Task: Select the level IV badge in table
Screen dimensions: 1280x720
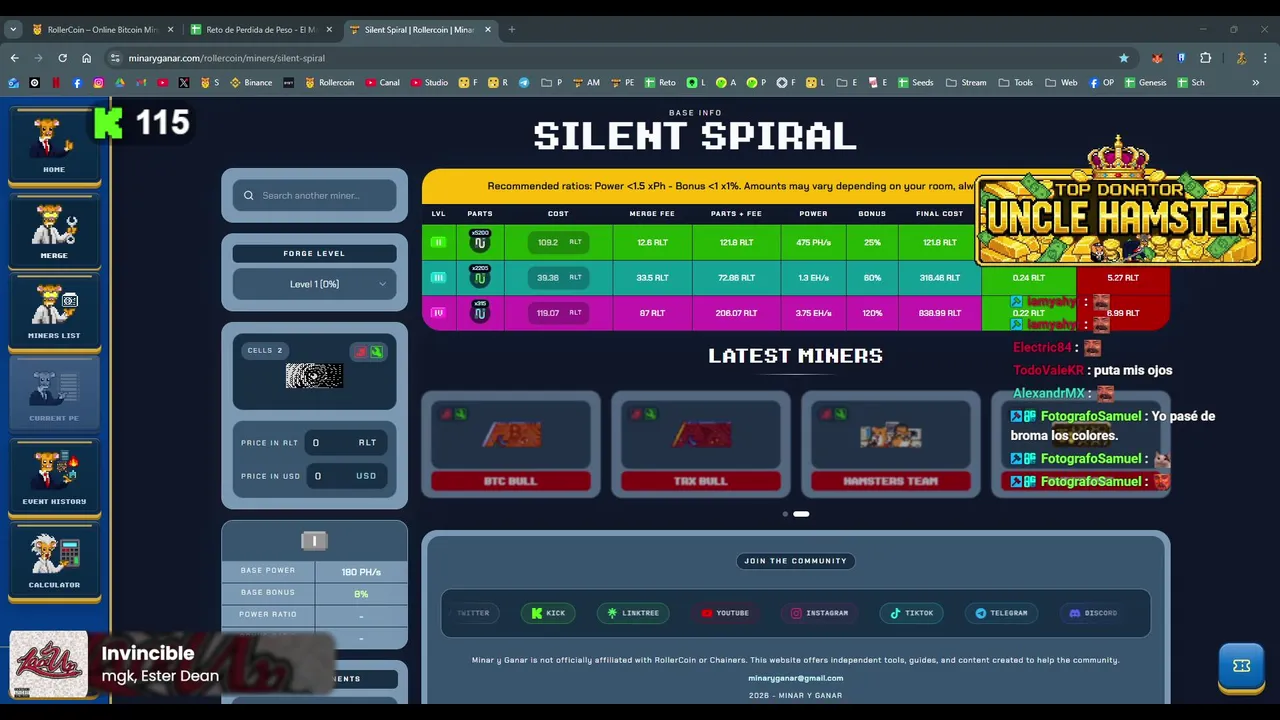Action: (438, 313)
